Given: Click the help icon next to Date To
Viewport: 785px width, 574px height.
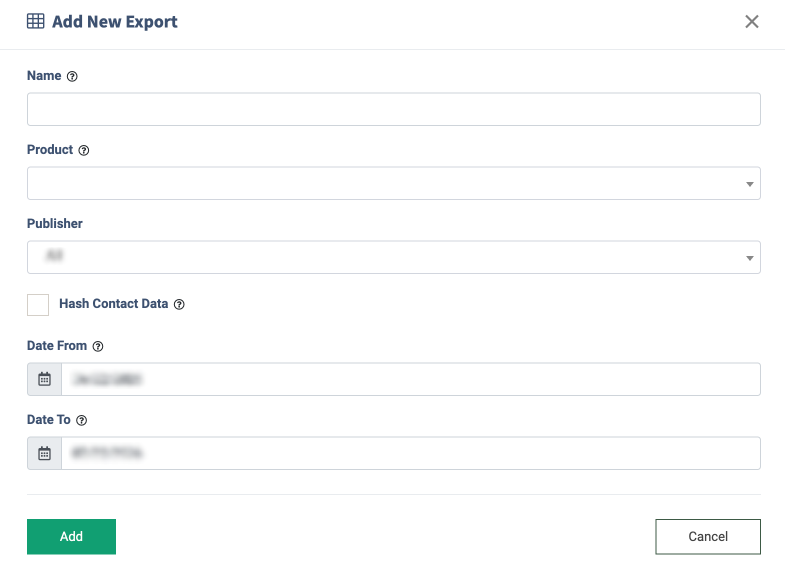Looking at the screenshot, I should [82, 420].
